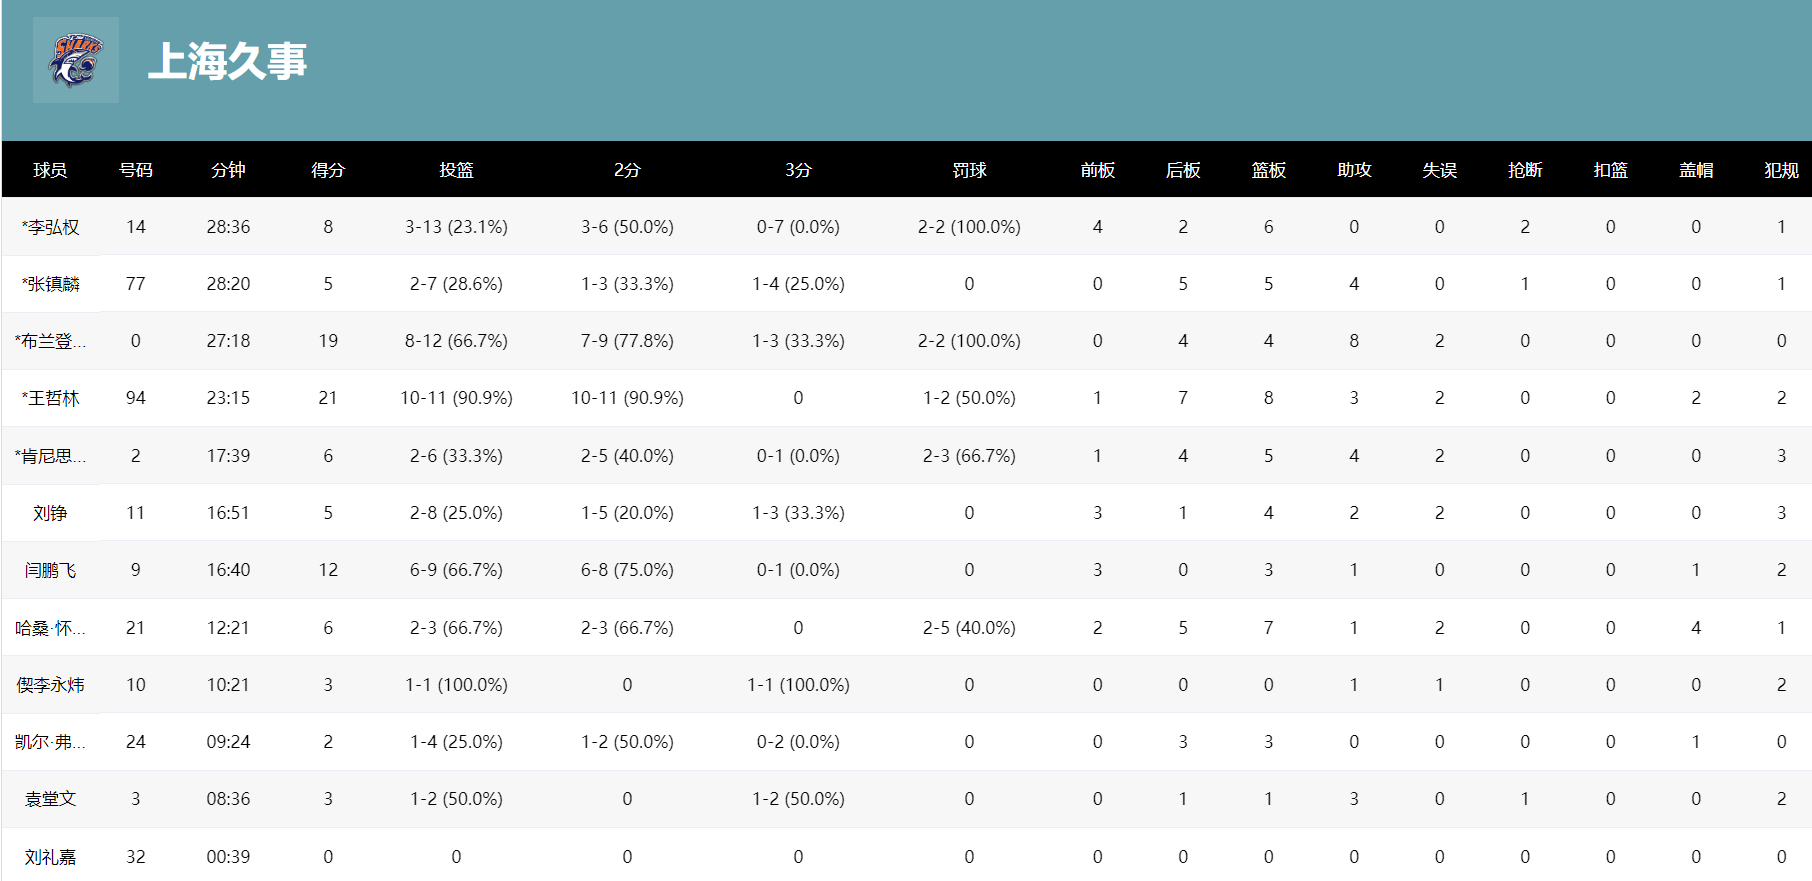Click player name 袁堂文
This screenshot has height=881, width=1812.
tap(50, 799)
